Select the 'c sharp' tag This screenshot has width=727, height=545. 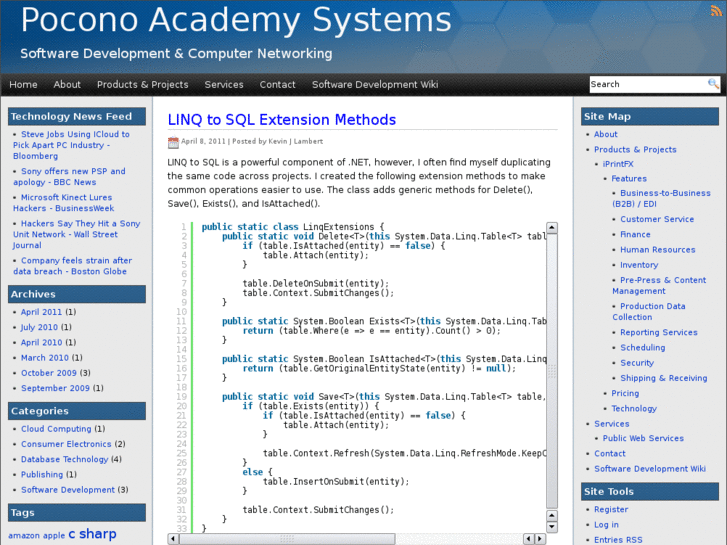coord(92,534)
